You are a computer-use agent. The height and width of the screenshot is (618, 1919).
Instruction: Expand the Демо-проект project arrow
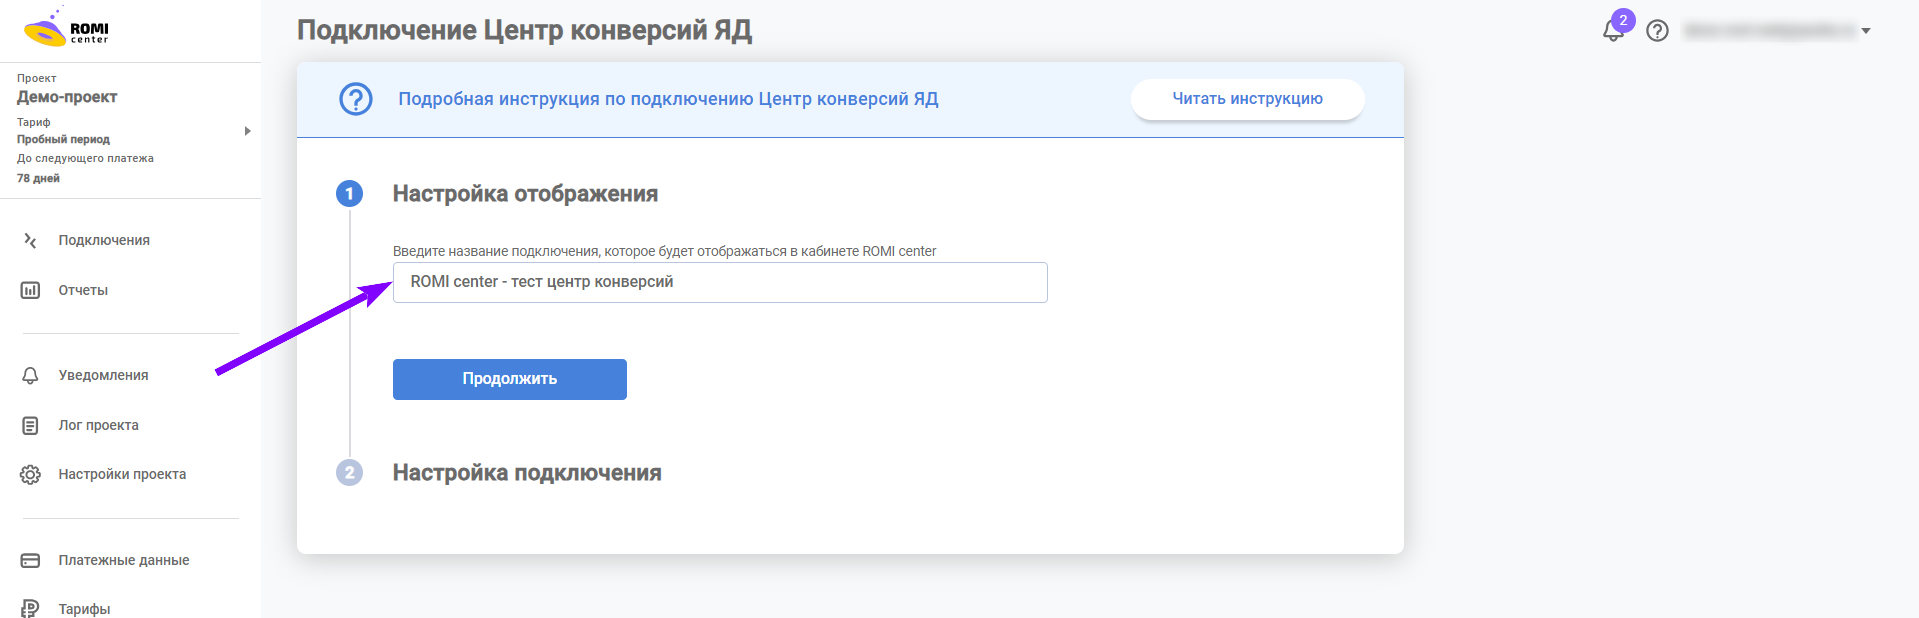247,131
